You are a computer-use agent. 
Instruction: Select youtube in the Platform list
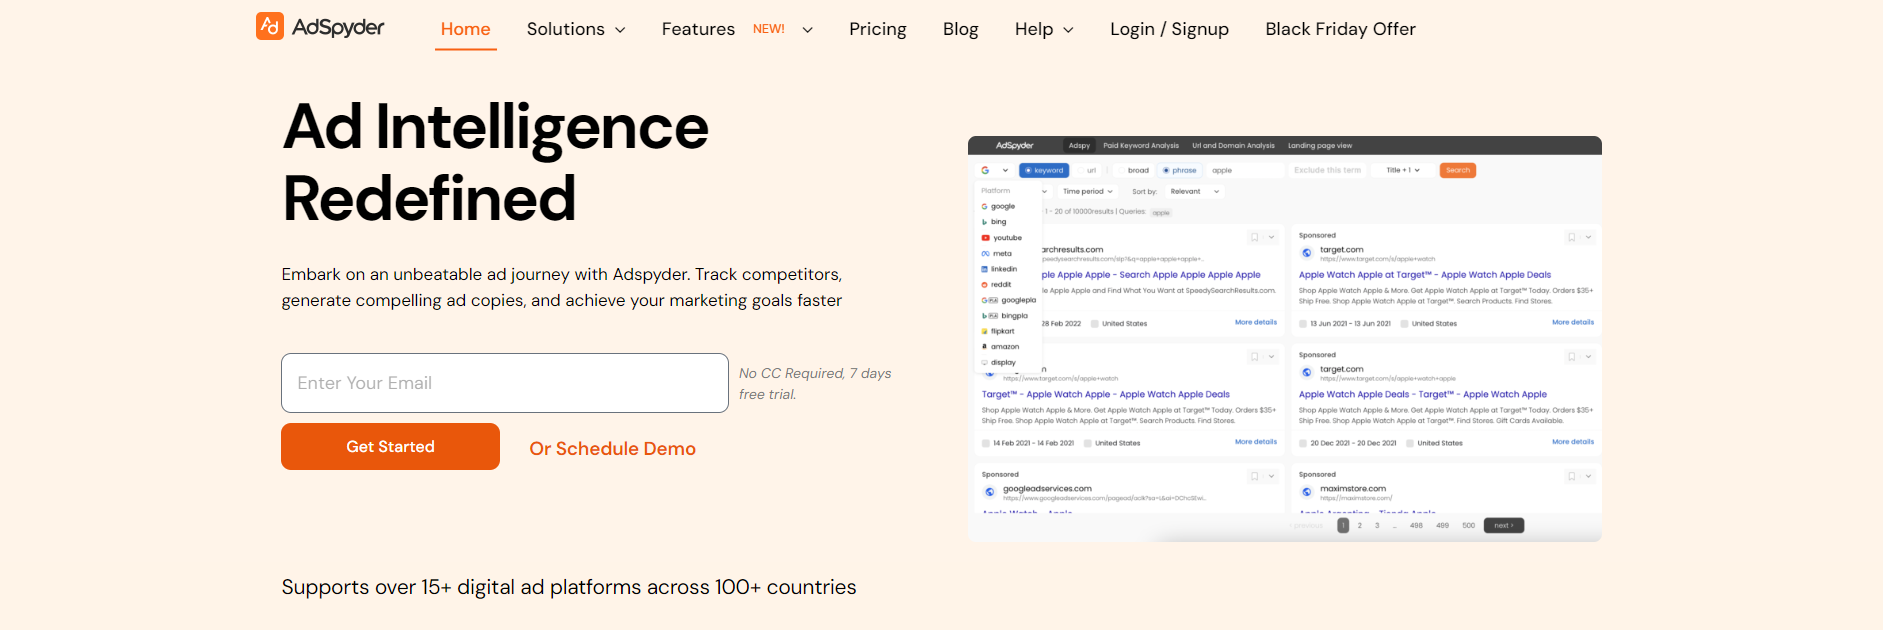[1002, 238]
